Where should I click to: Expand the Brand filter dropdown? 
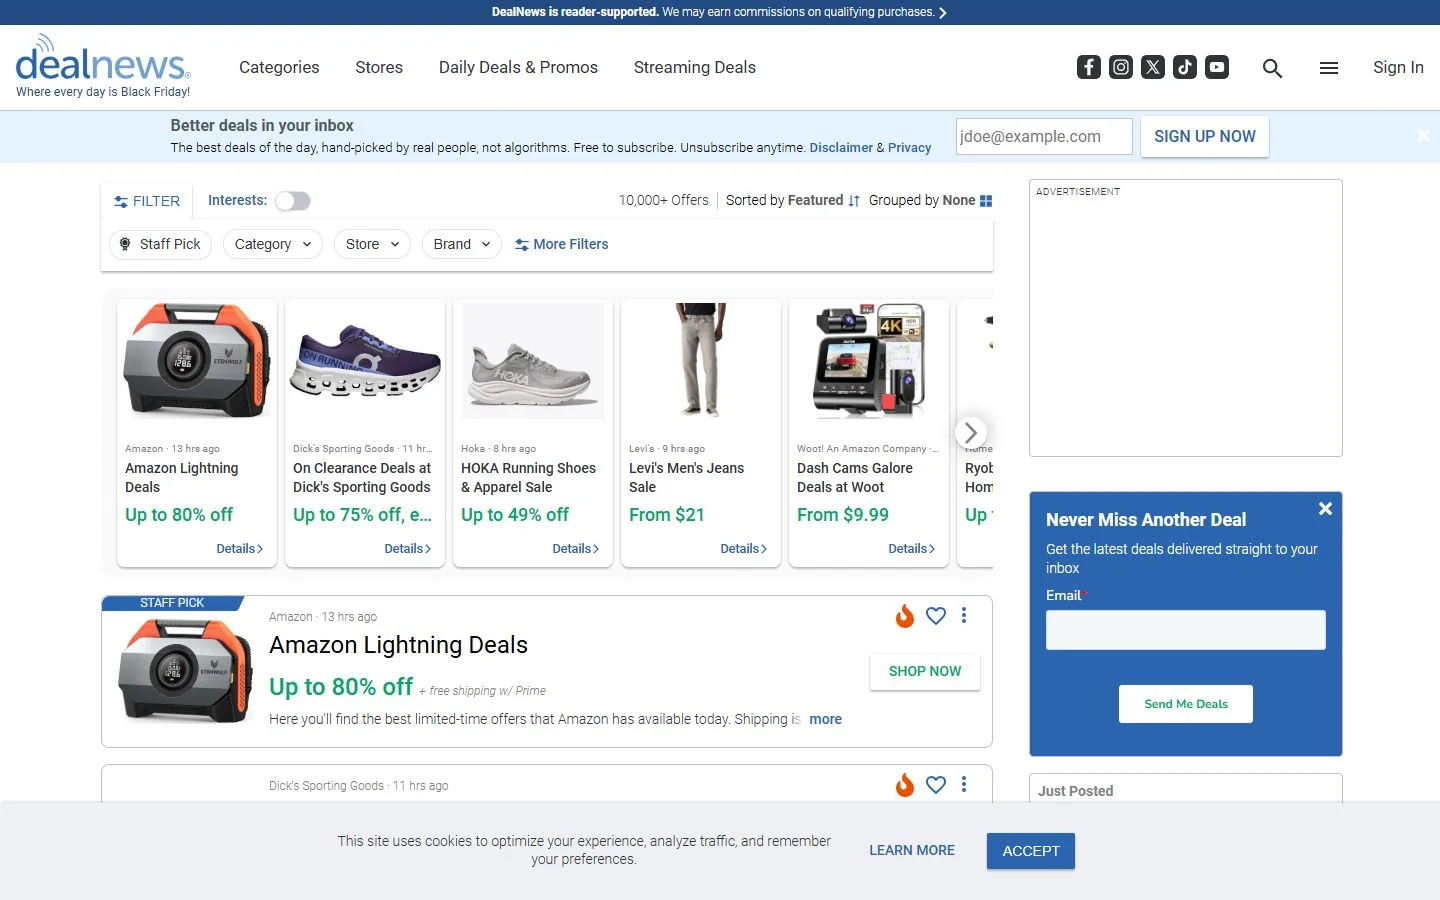coord(462,244)
